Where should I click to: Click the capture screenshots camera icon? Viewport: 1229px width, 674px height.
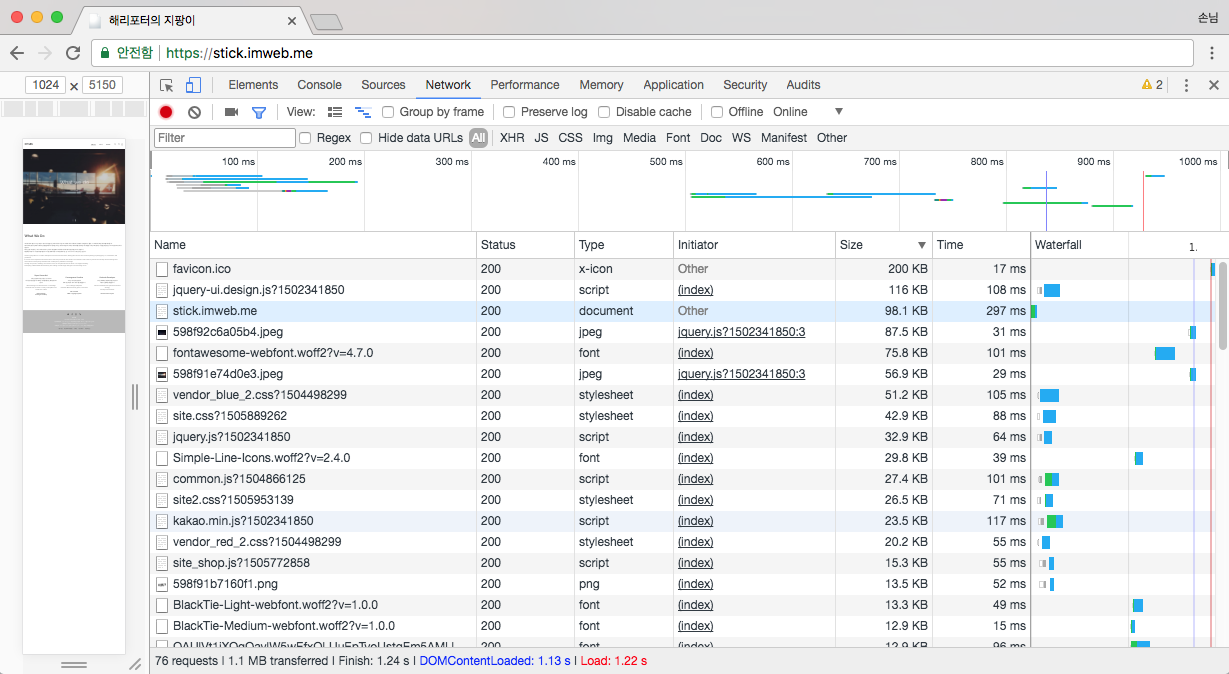231,112
